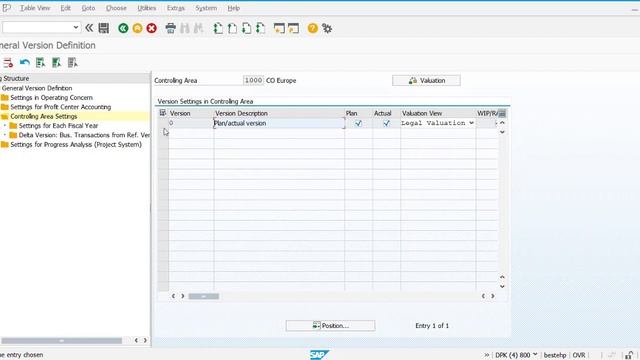
Task: Open the command field dropdown arrow
Action: [76, 27]
